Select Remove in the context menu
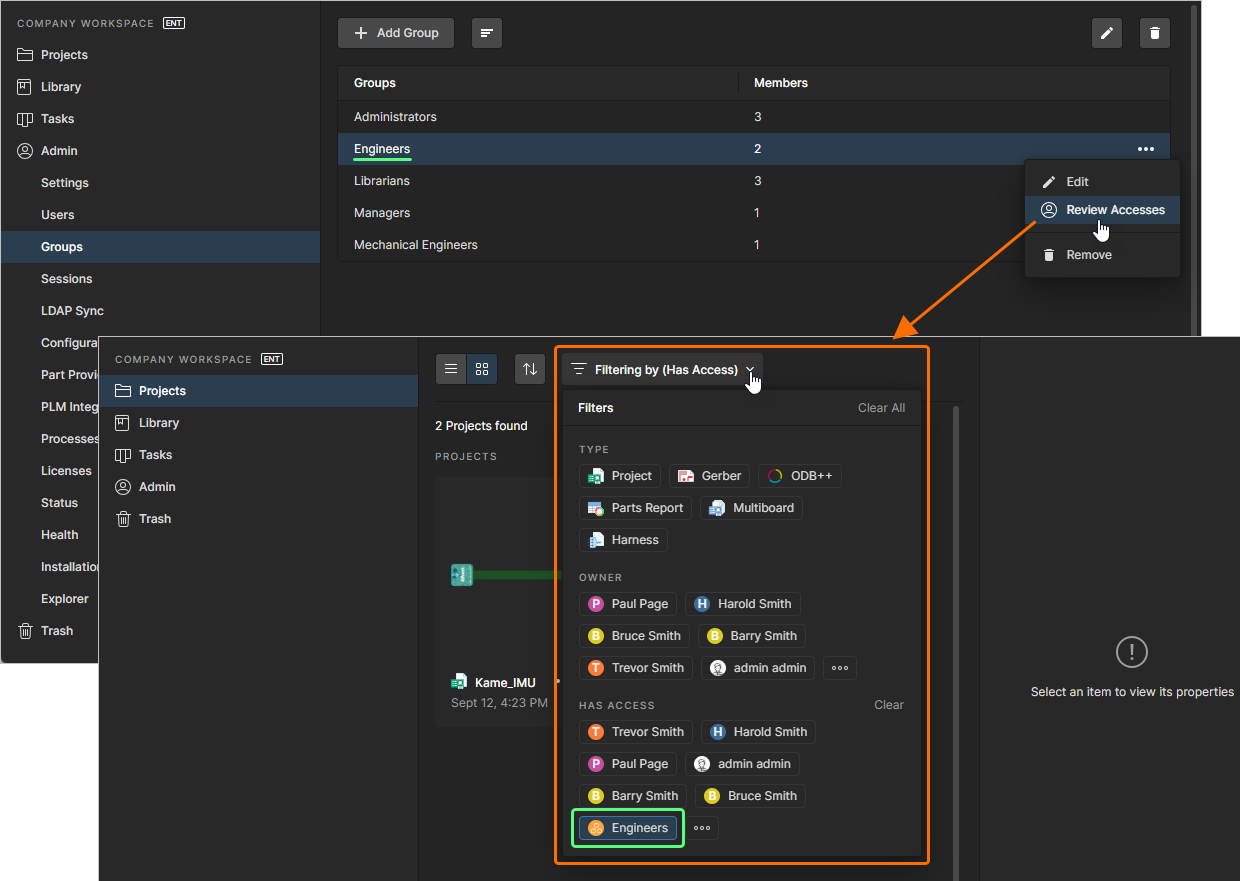 tap(1102, 255)
